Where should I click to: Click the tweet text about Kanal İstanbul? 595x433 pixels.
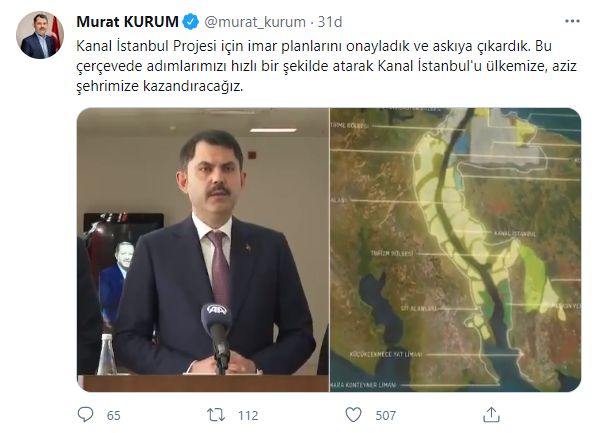pyautogui.click(x=326, y=66)
